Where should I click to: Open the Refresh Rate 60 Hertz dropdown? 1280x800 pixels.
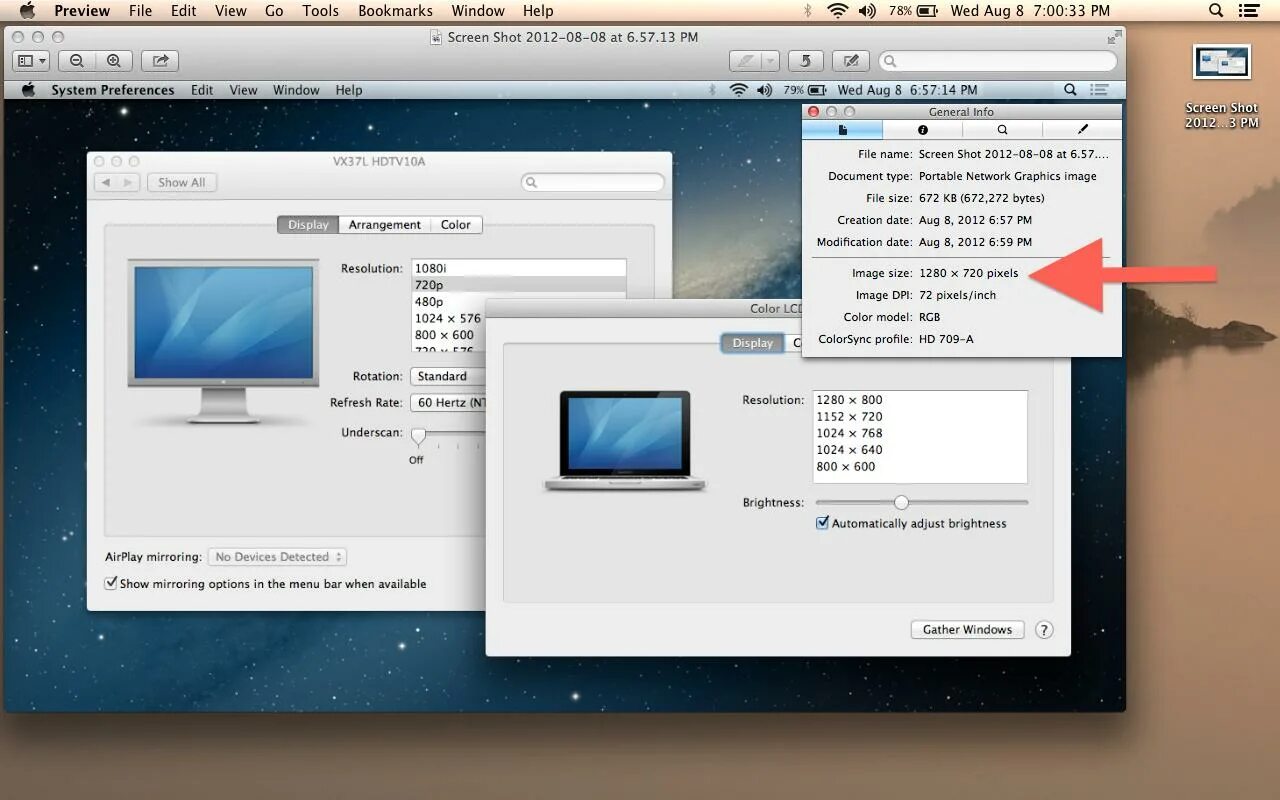(447, 402)
